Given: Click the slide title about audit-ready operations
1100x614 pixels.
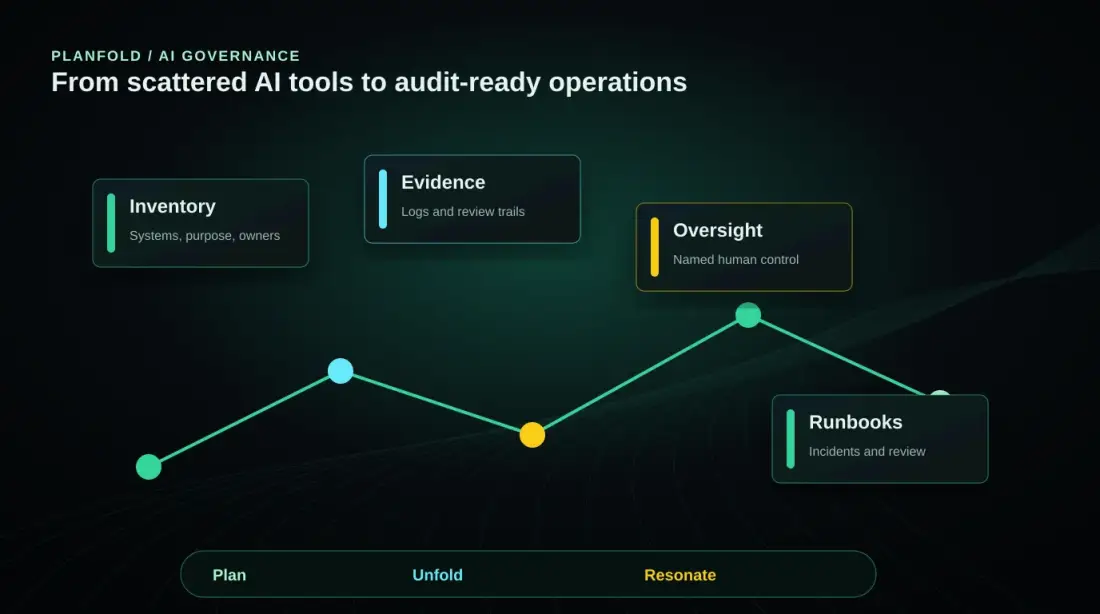Looking at the screenshot, I should (369, 83).
